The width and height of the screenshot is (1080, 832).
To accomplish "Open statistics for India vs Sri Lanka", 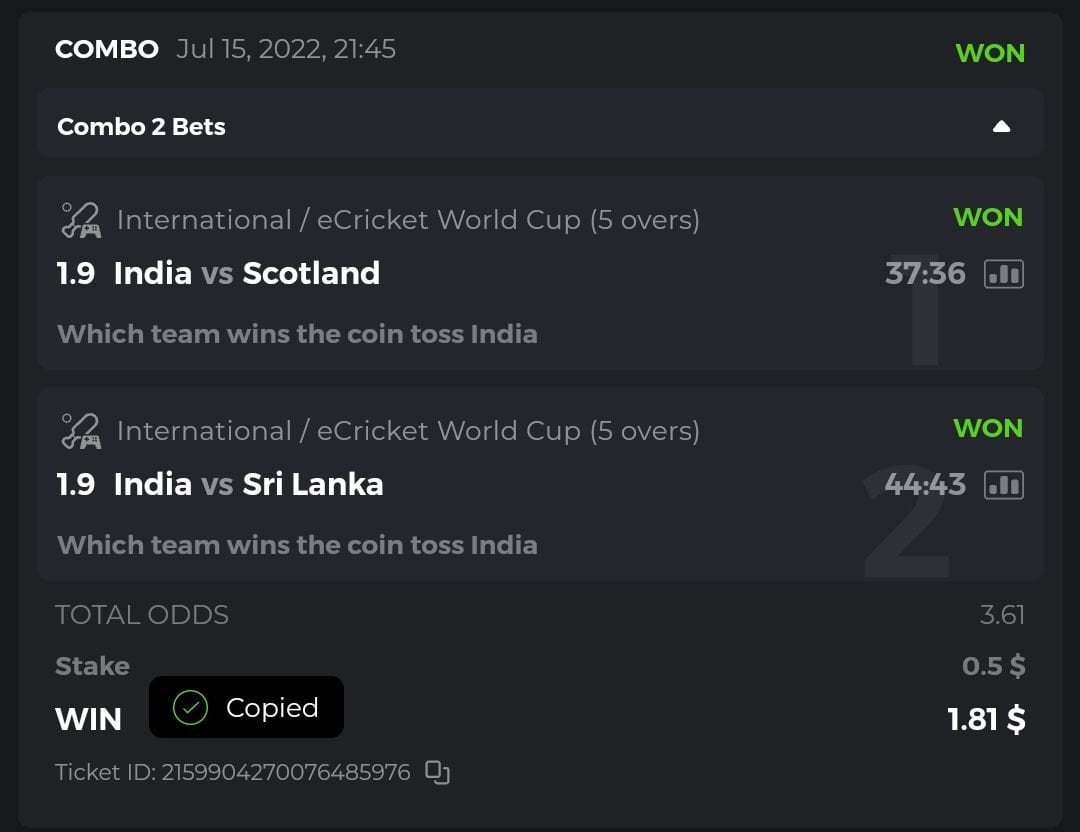I will [1004, 485].
